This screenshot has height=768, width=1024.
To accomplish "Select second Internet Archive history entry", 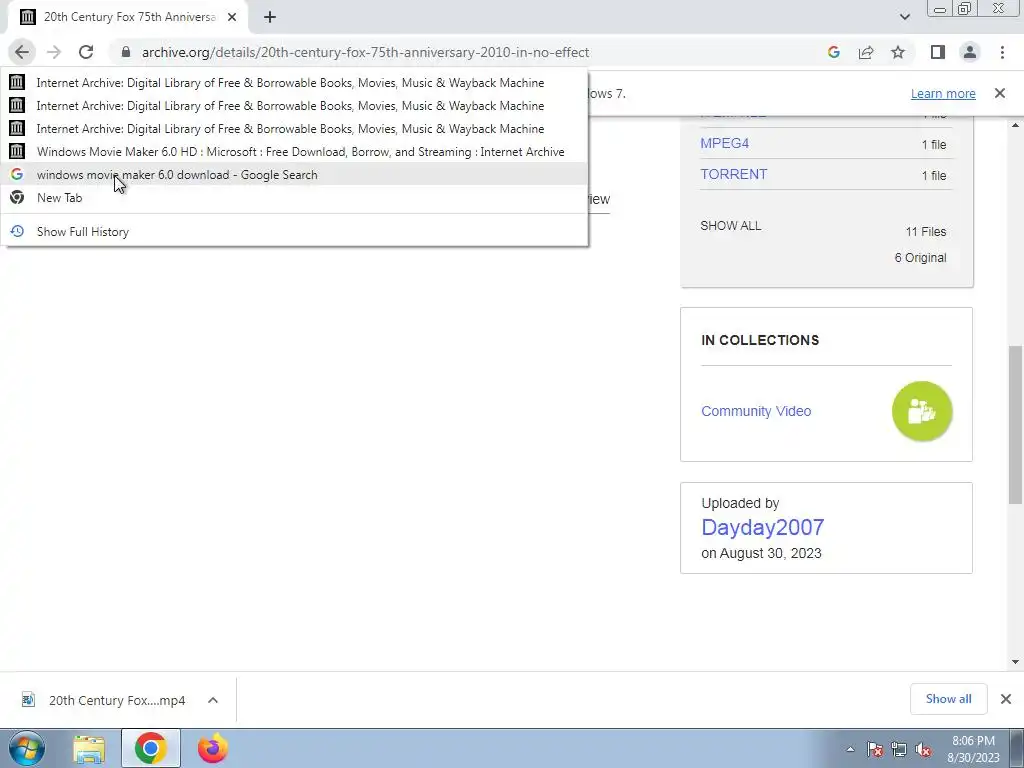I will pyautogui.click(x=294, y=106).
